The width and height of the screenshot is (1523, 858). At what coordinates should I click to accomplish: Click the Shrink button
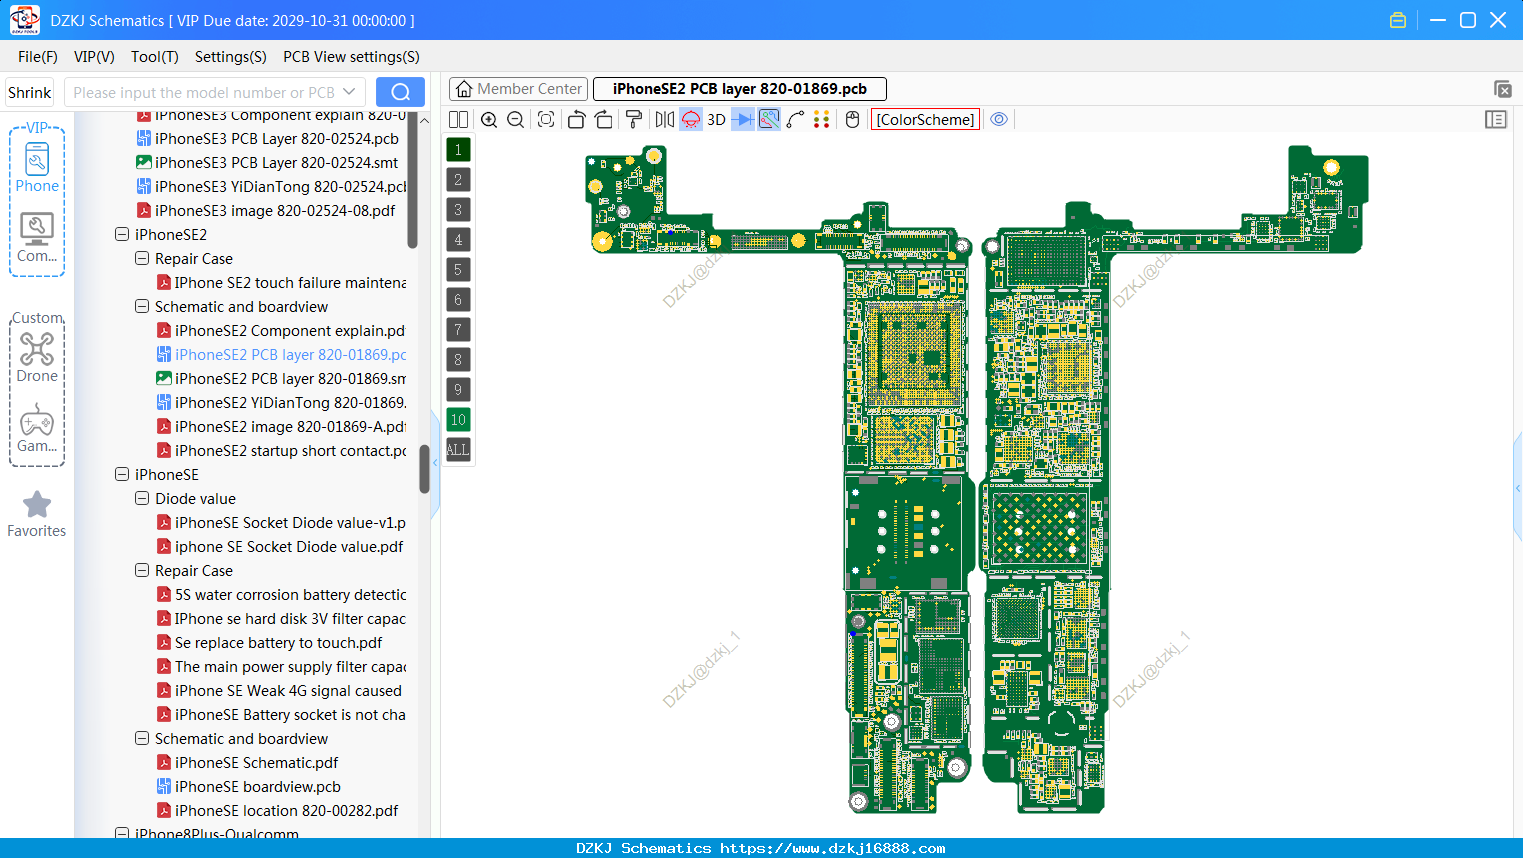29,92
